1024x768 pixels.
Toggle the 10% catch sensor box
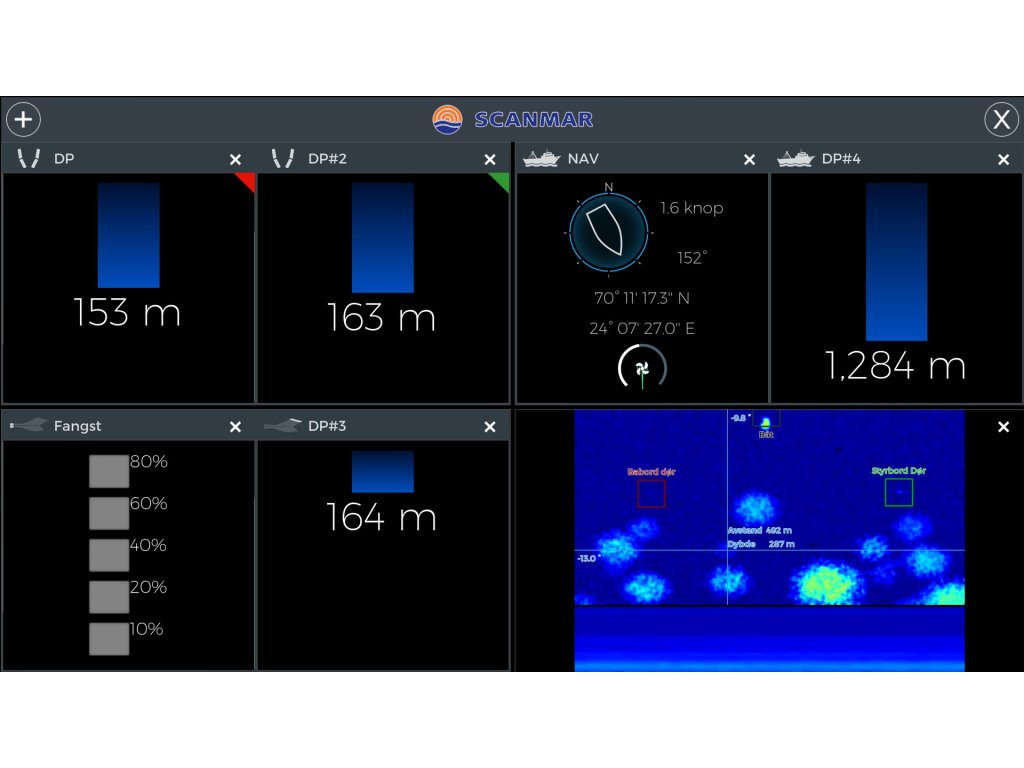pos(109,639)
